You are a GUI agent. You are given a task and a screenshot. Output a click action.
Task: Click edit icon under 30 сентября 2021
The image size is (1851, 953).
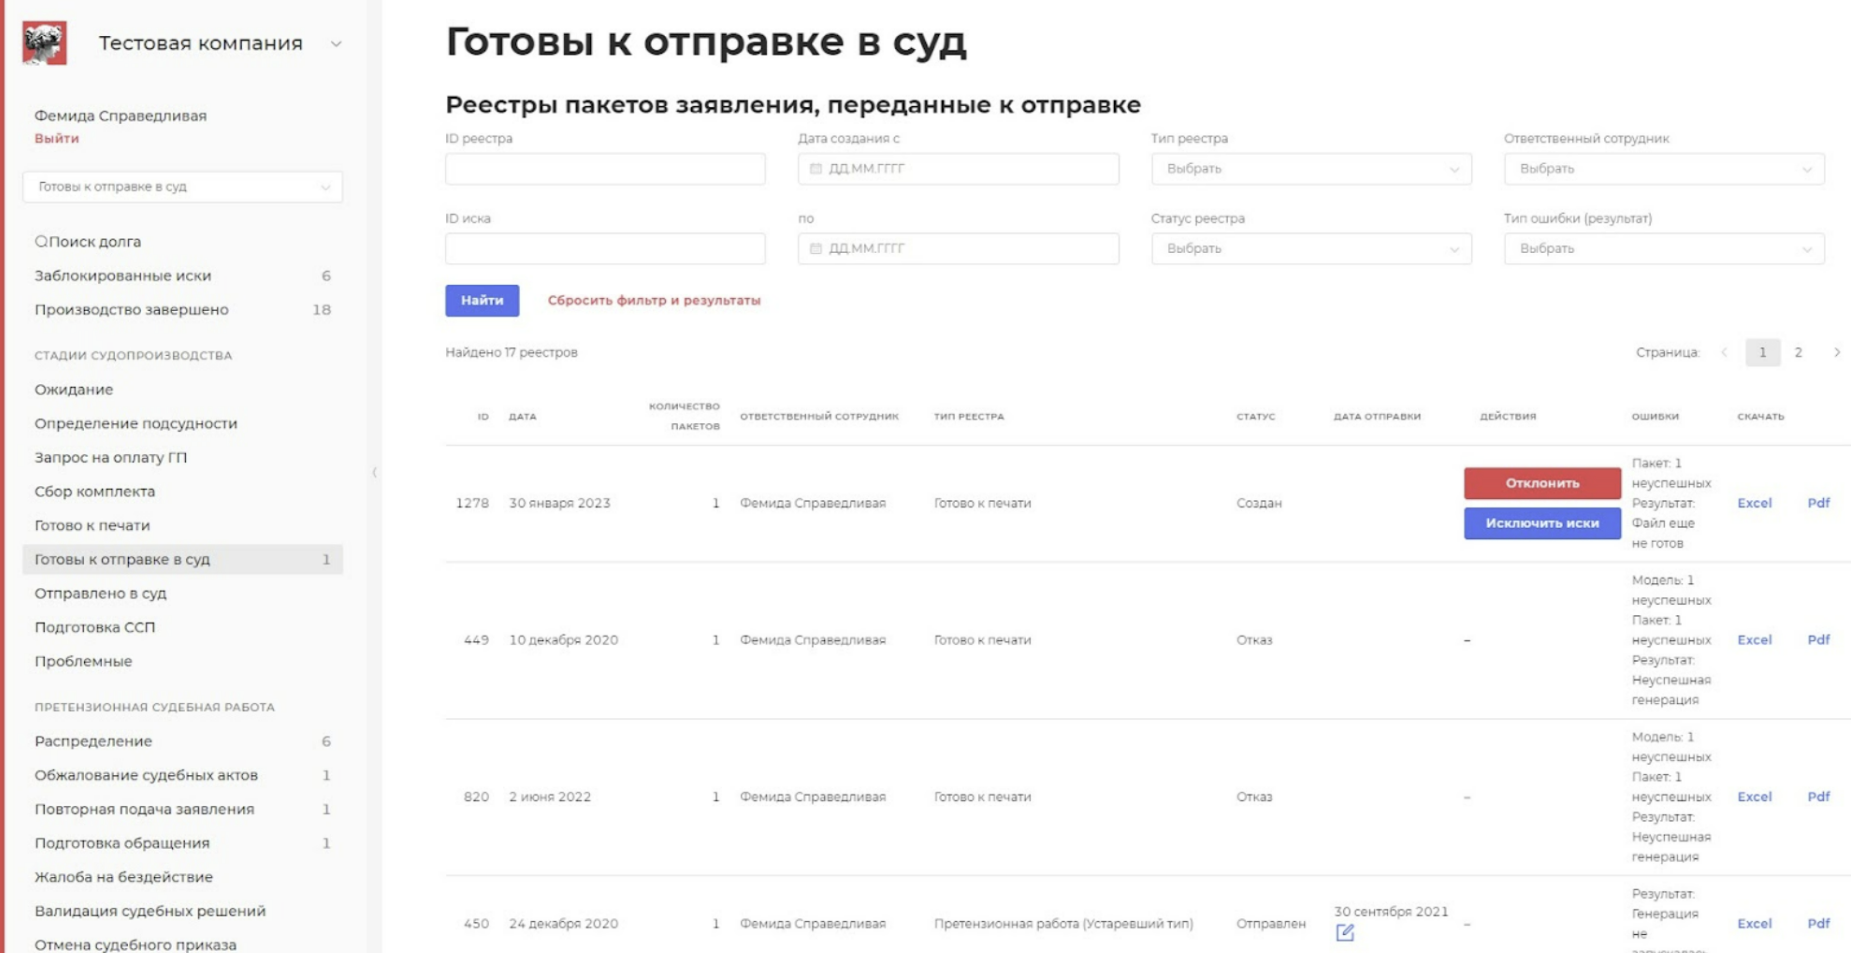pyautogui.click(x=1344, y=933)
